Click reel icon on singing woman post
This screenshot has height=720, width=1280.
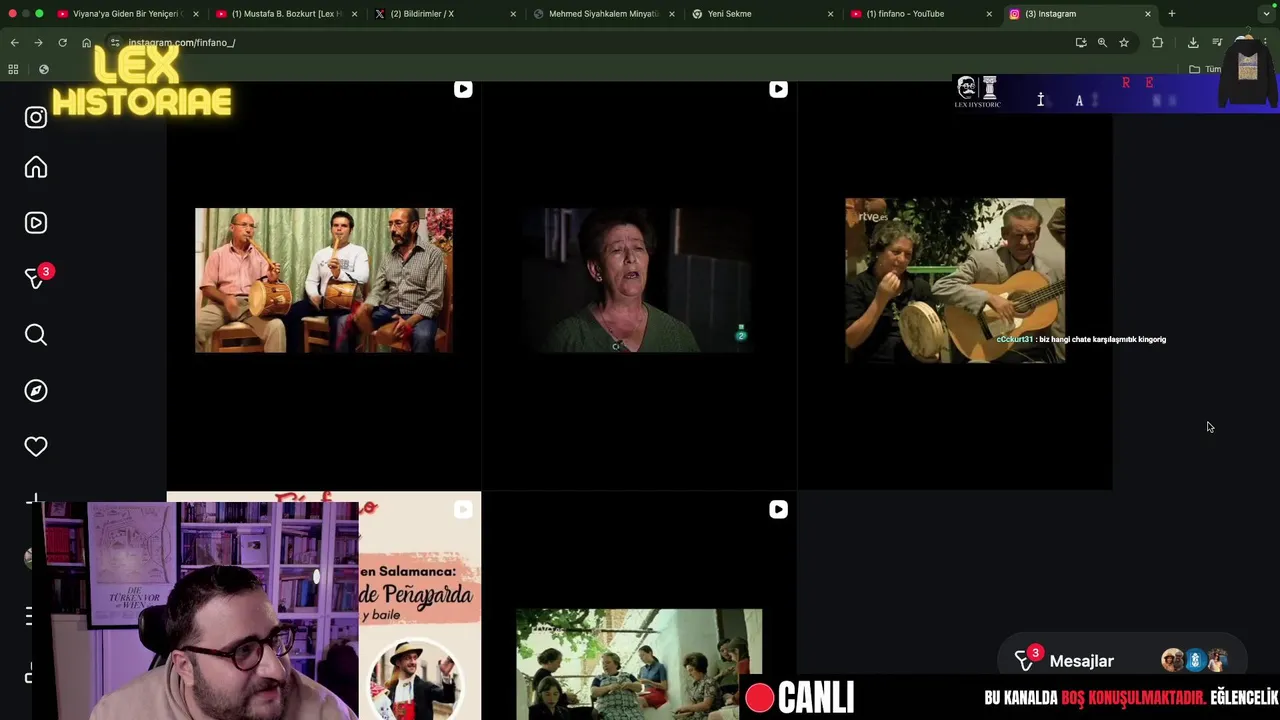[778, 89]
